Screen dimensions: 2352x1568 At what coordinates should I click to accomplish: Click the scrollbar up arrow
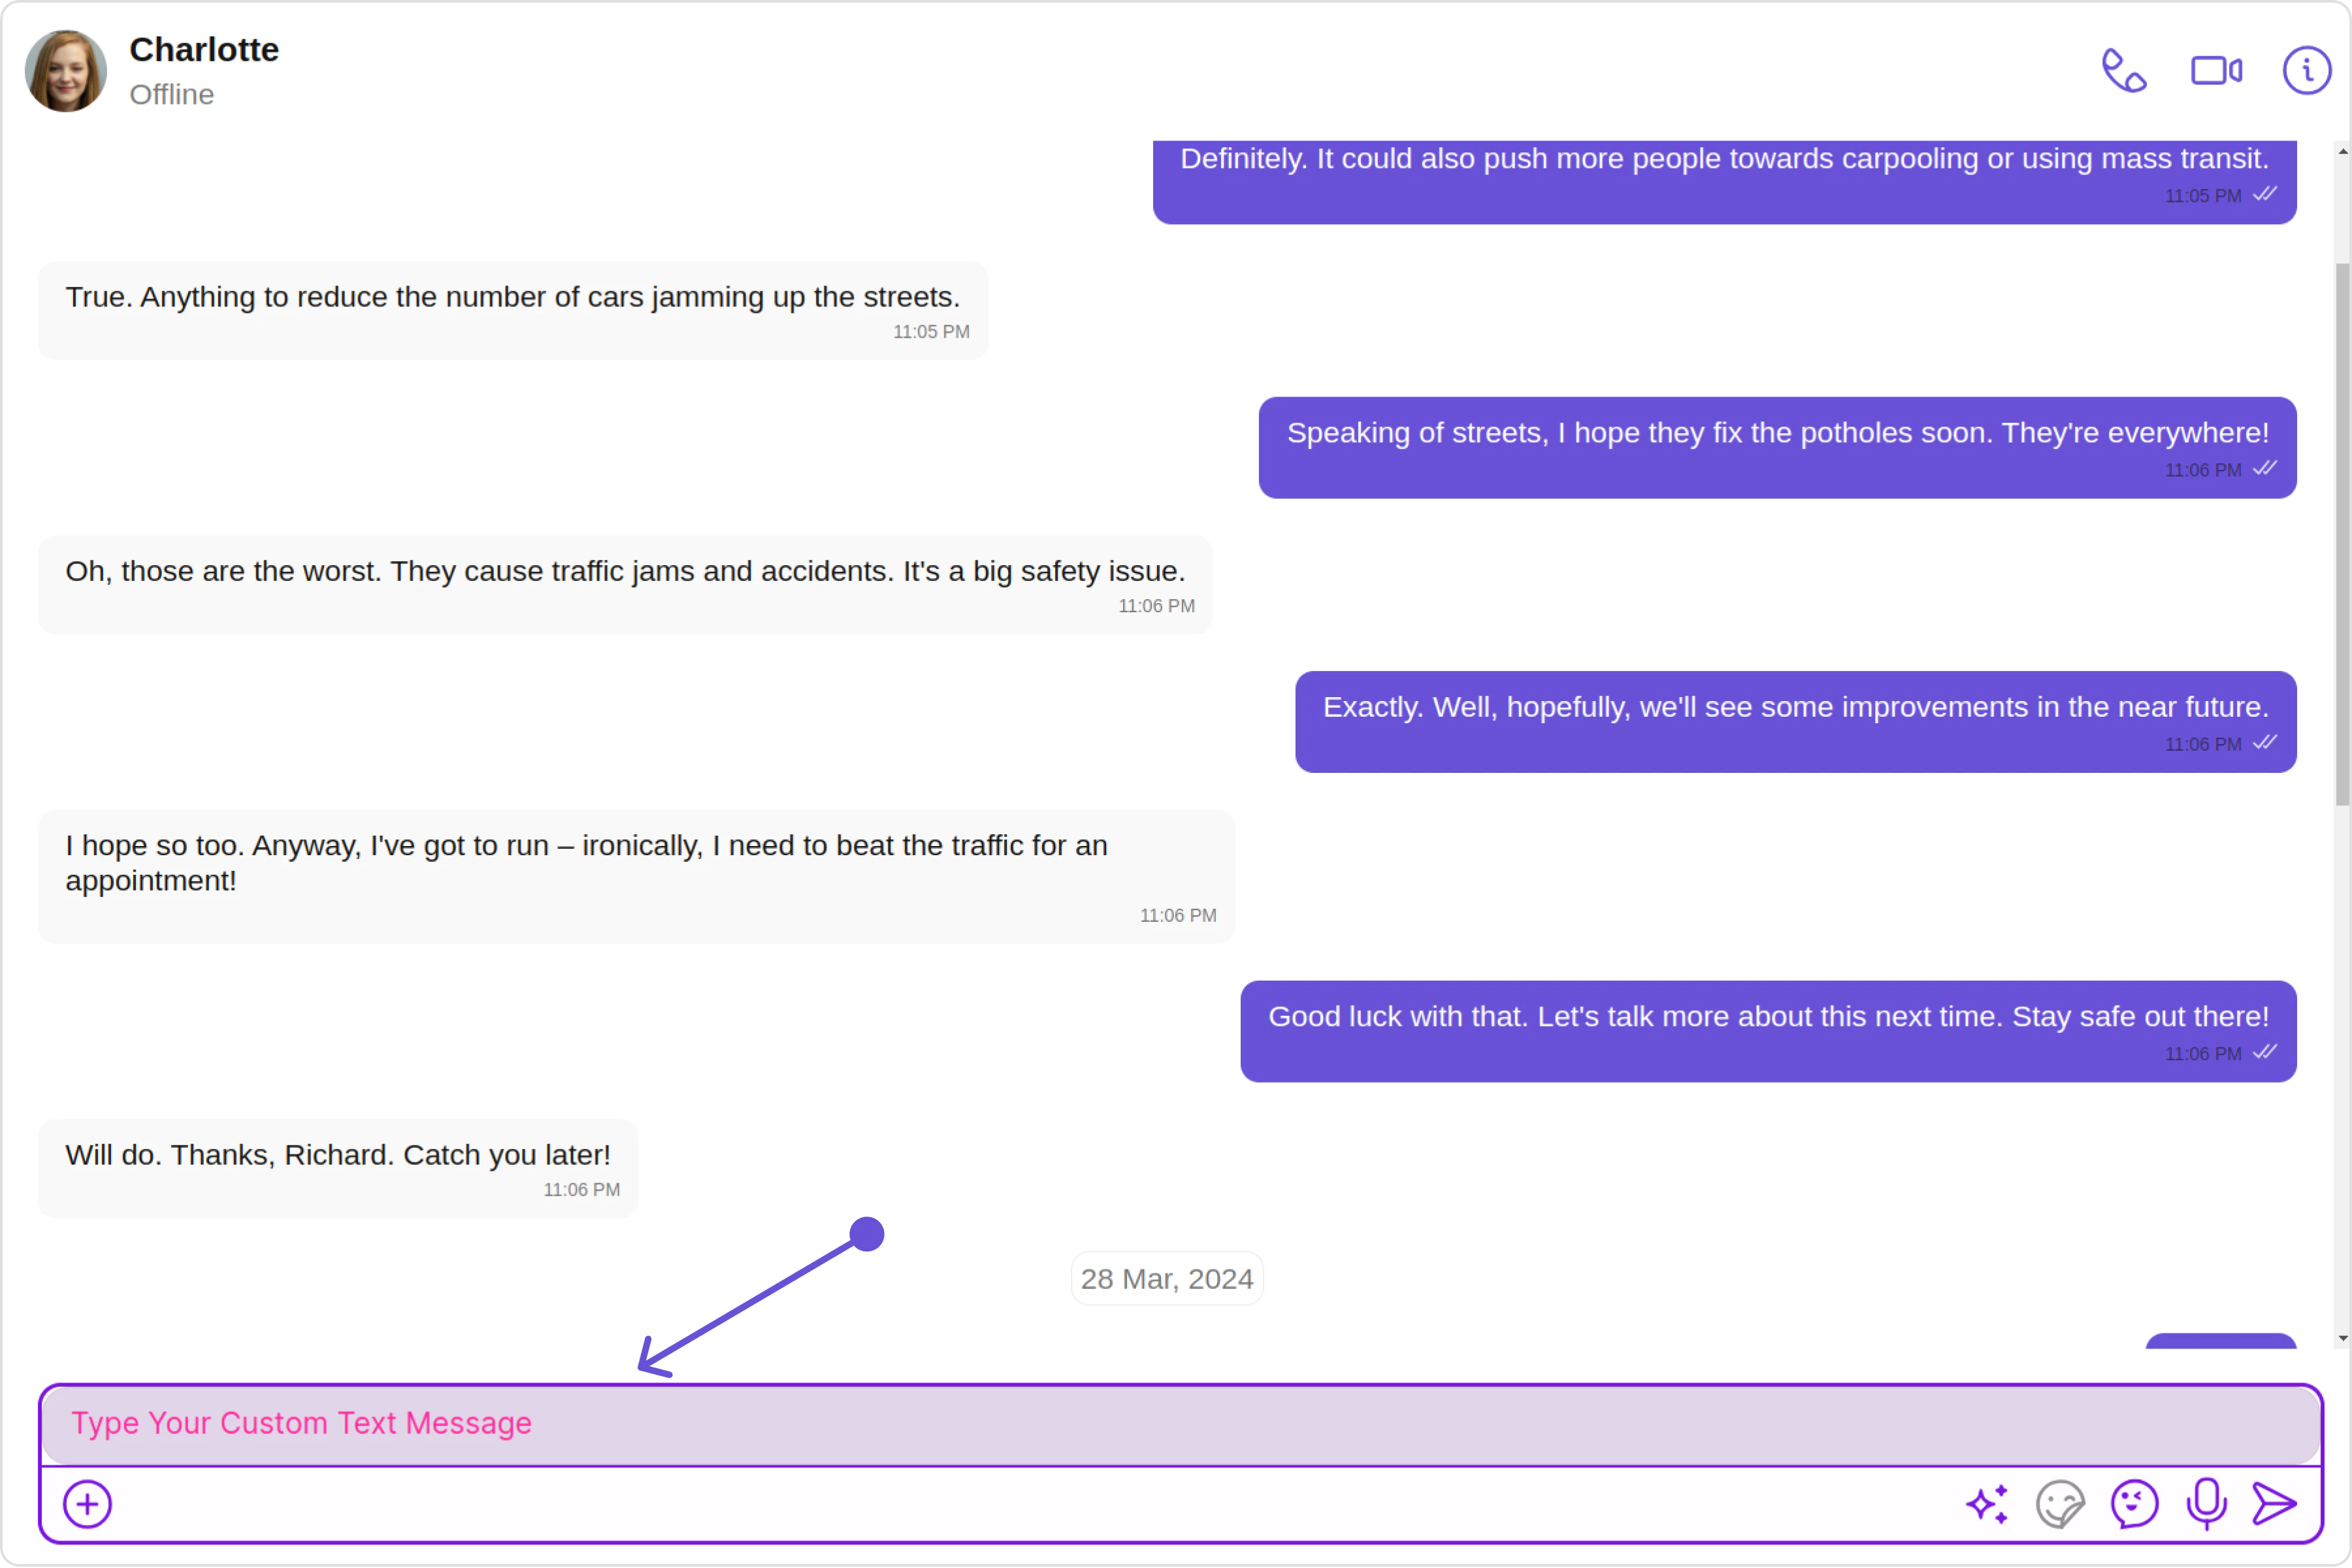2342,152
